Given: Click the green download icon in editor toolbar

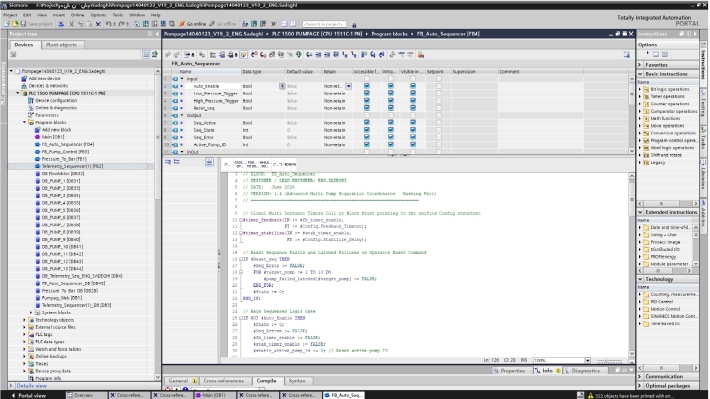Looking at the screenshot, I should click(x=298, y=55).
